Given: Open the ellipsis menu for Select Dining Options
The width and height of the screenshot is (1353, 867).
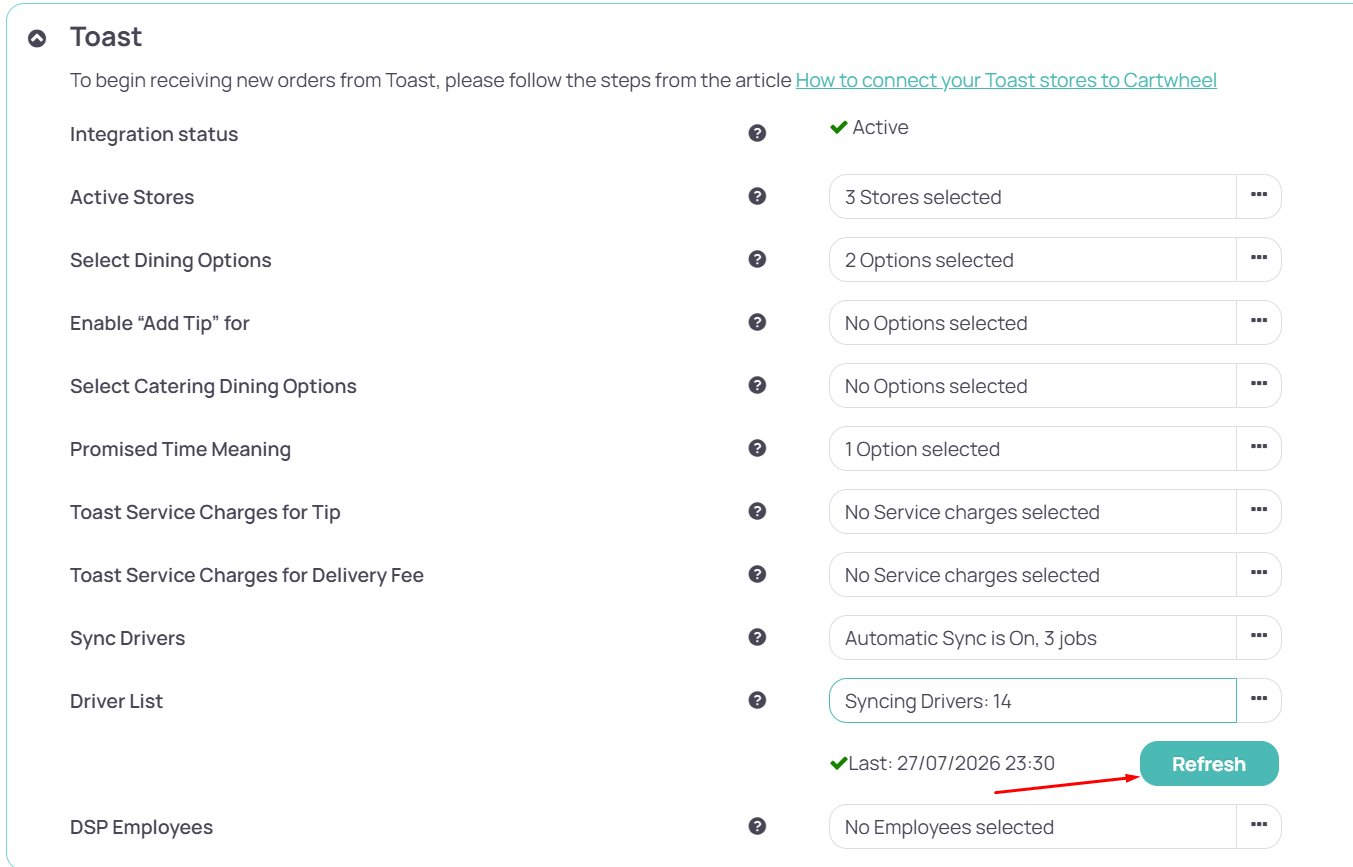Looking at the screenshot, I should tap(1259, 260).
